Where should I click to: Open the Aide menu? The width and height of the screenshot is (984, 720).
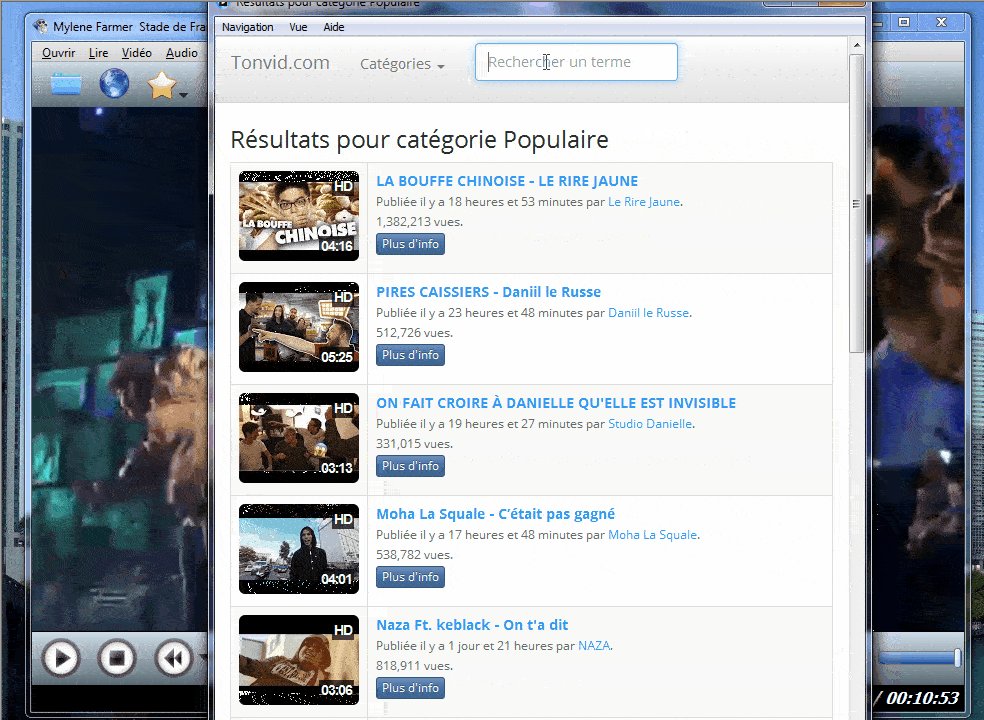pos(333,27)
